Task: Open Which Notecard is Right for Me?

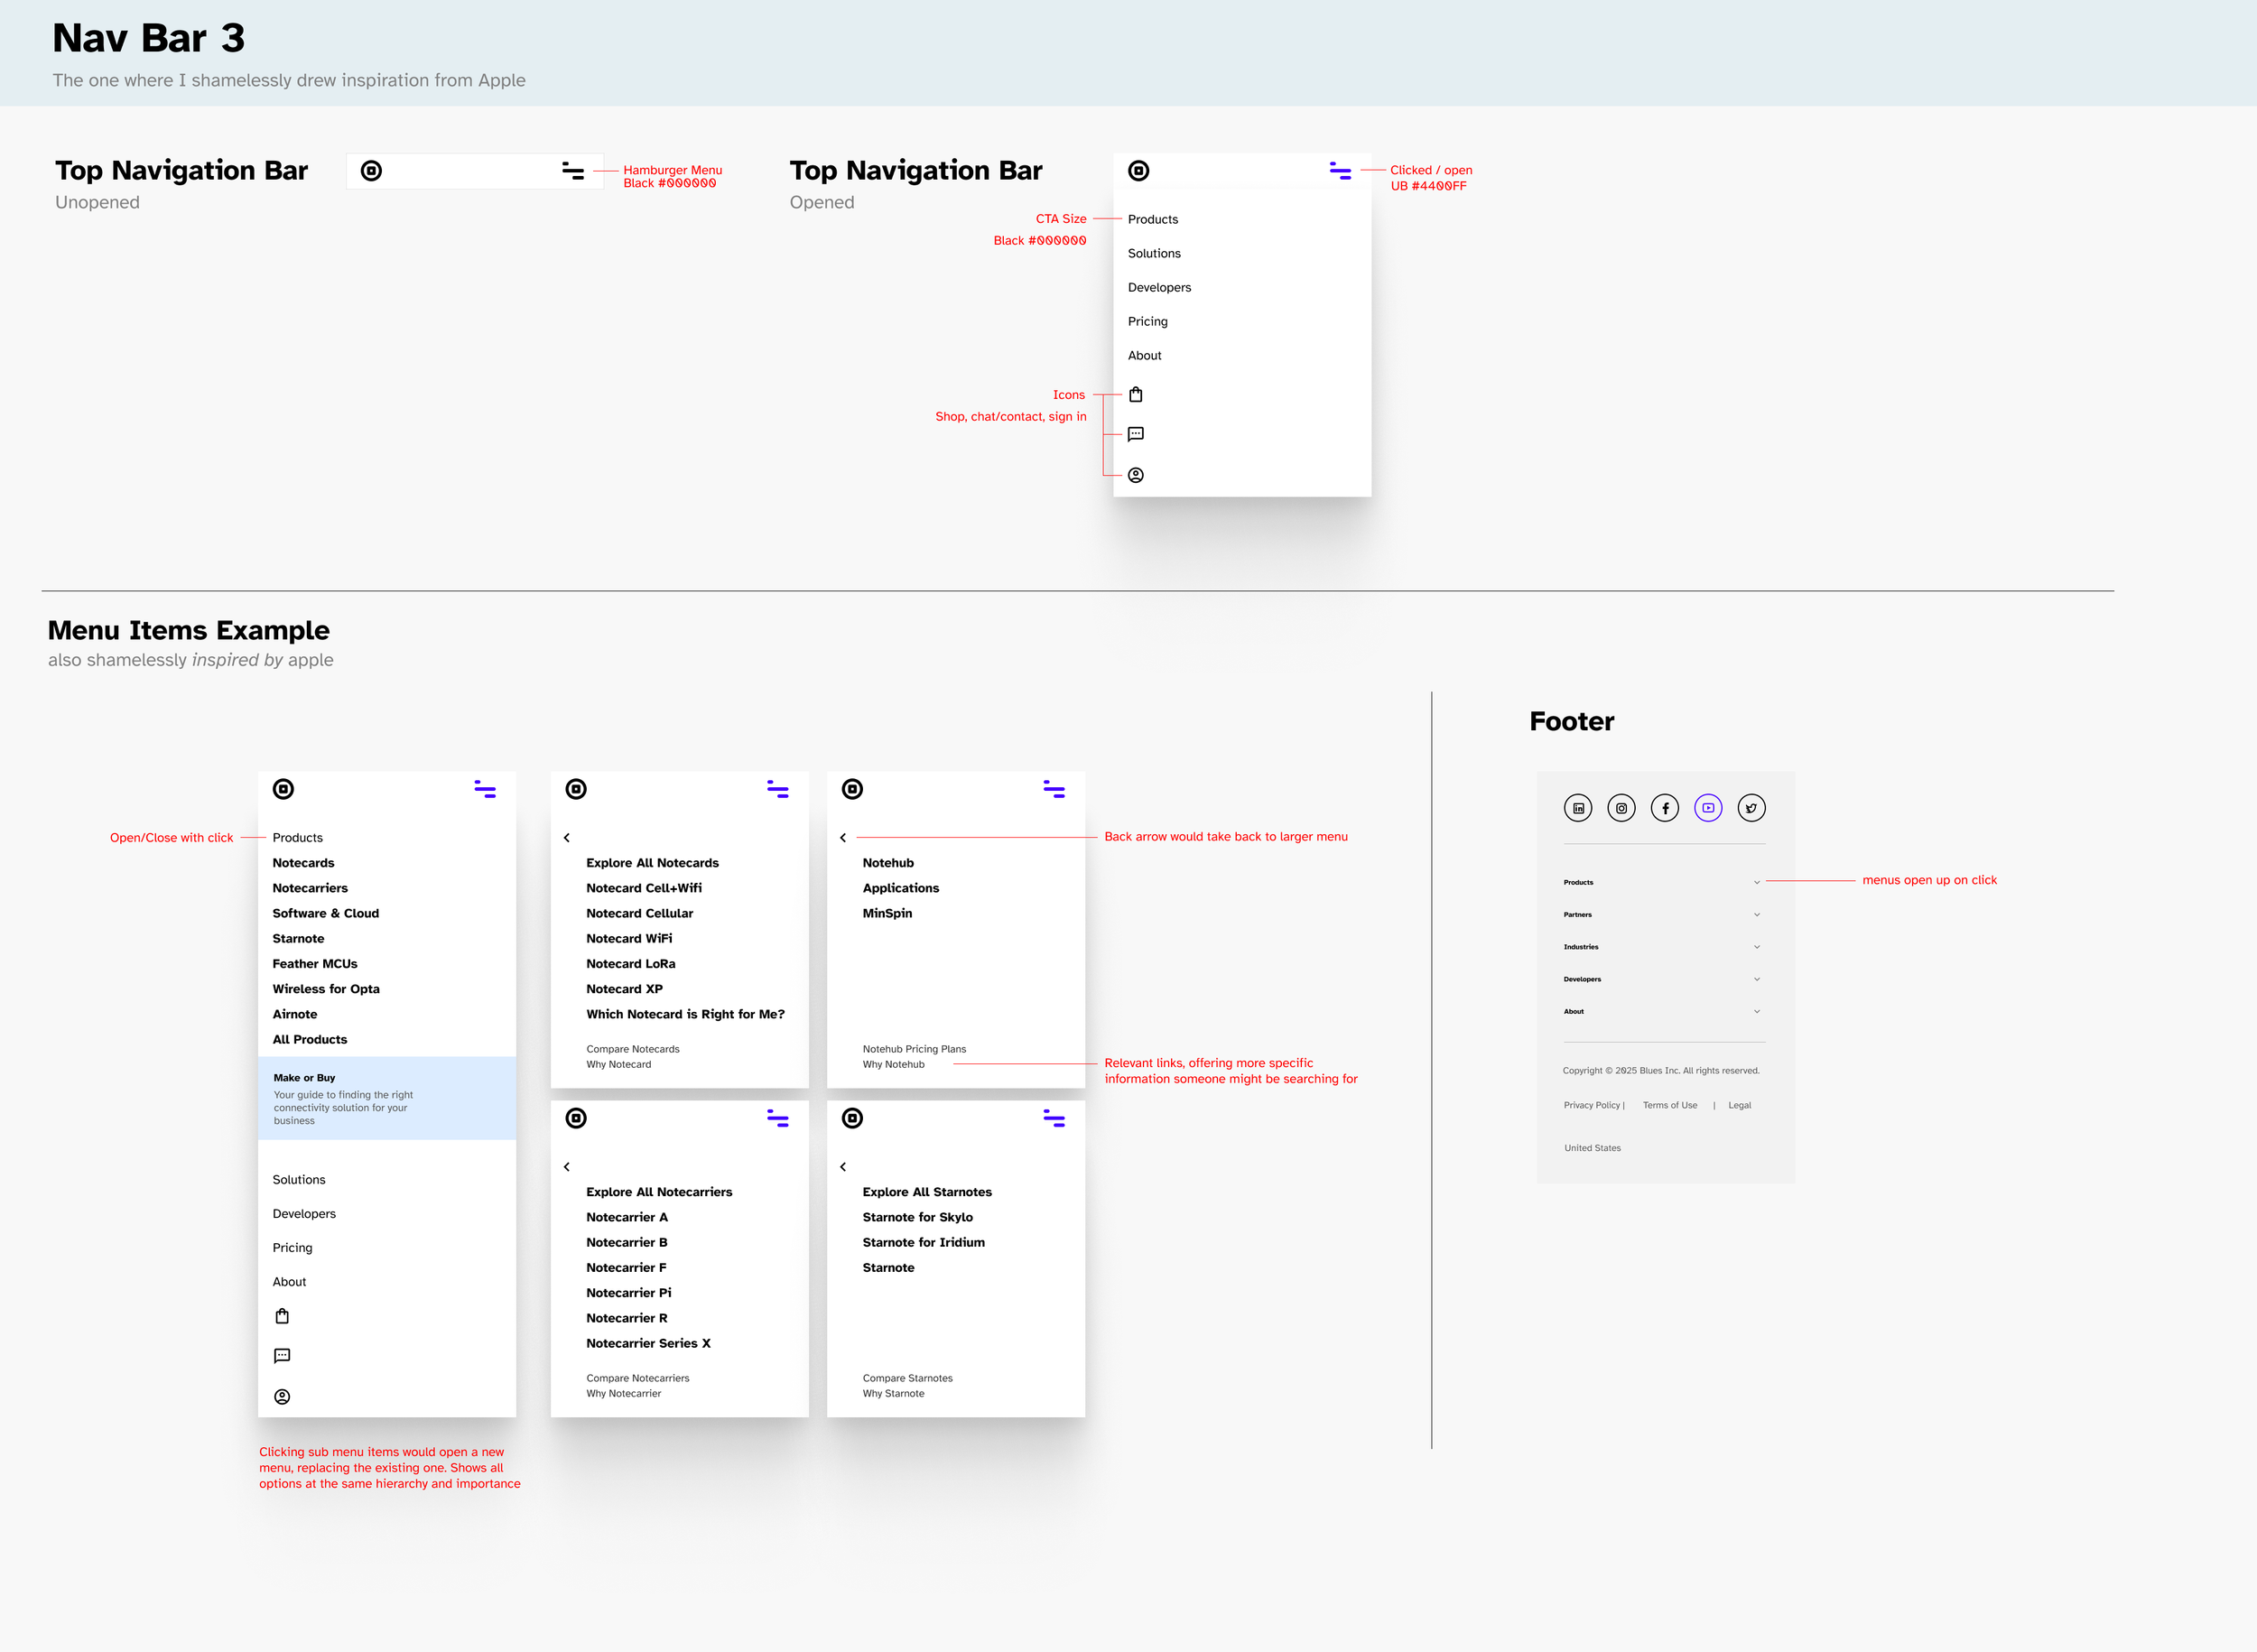Action: (685, 1014)
